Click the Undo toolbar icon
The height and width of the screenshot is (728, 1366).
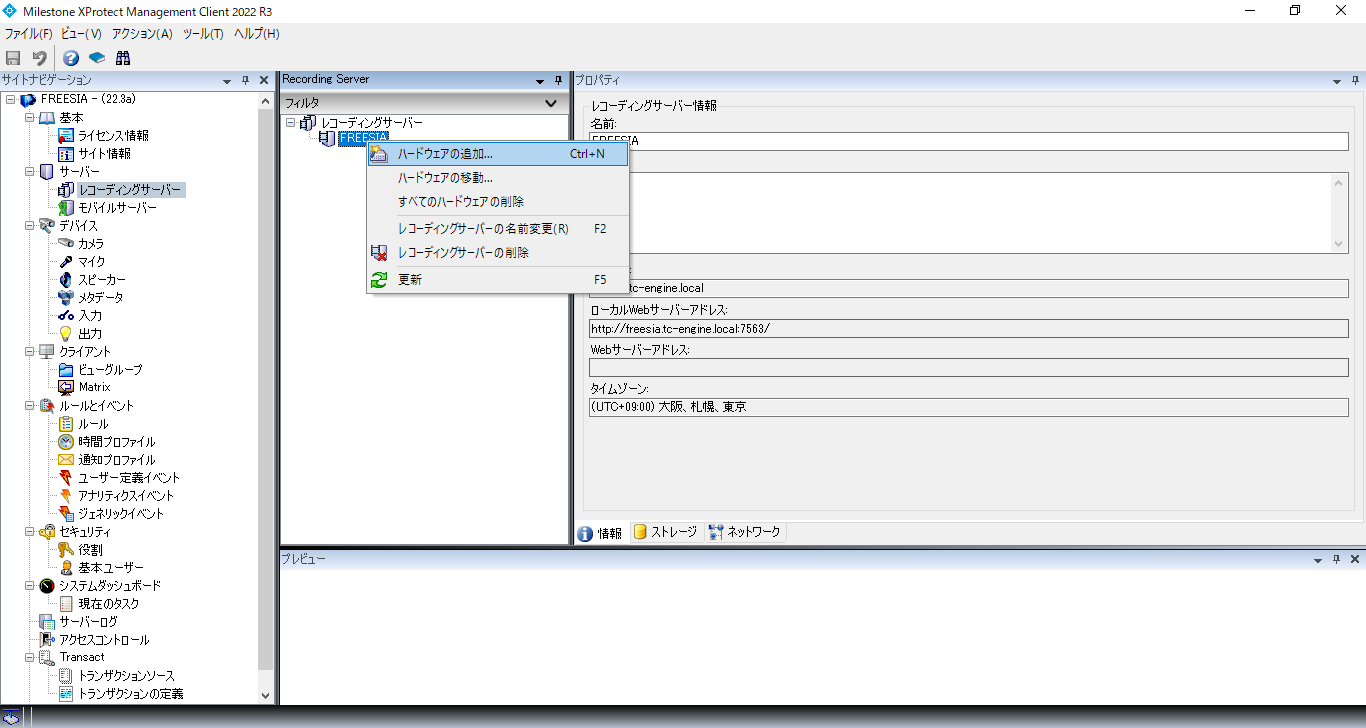tap(39, 58)
